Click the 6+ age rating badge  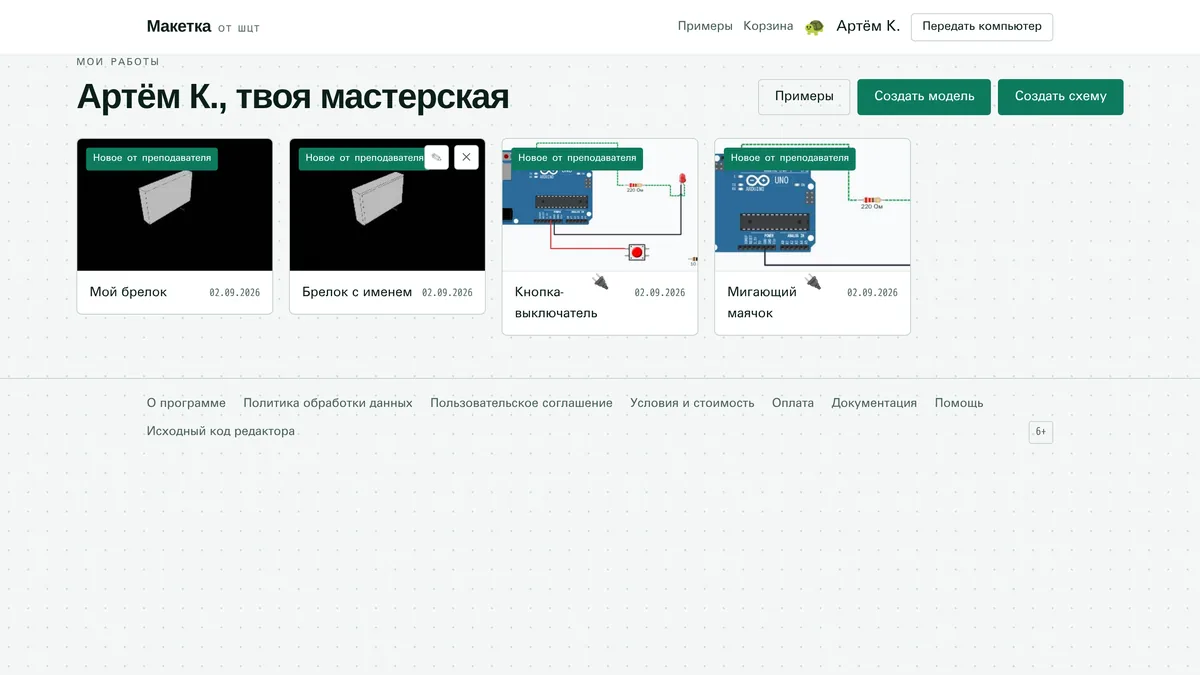click(x=1041, y=432)
